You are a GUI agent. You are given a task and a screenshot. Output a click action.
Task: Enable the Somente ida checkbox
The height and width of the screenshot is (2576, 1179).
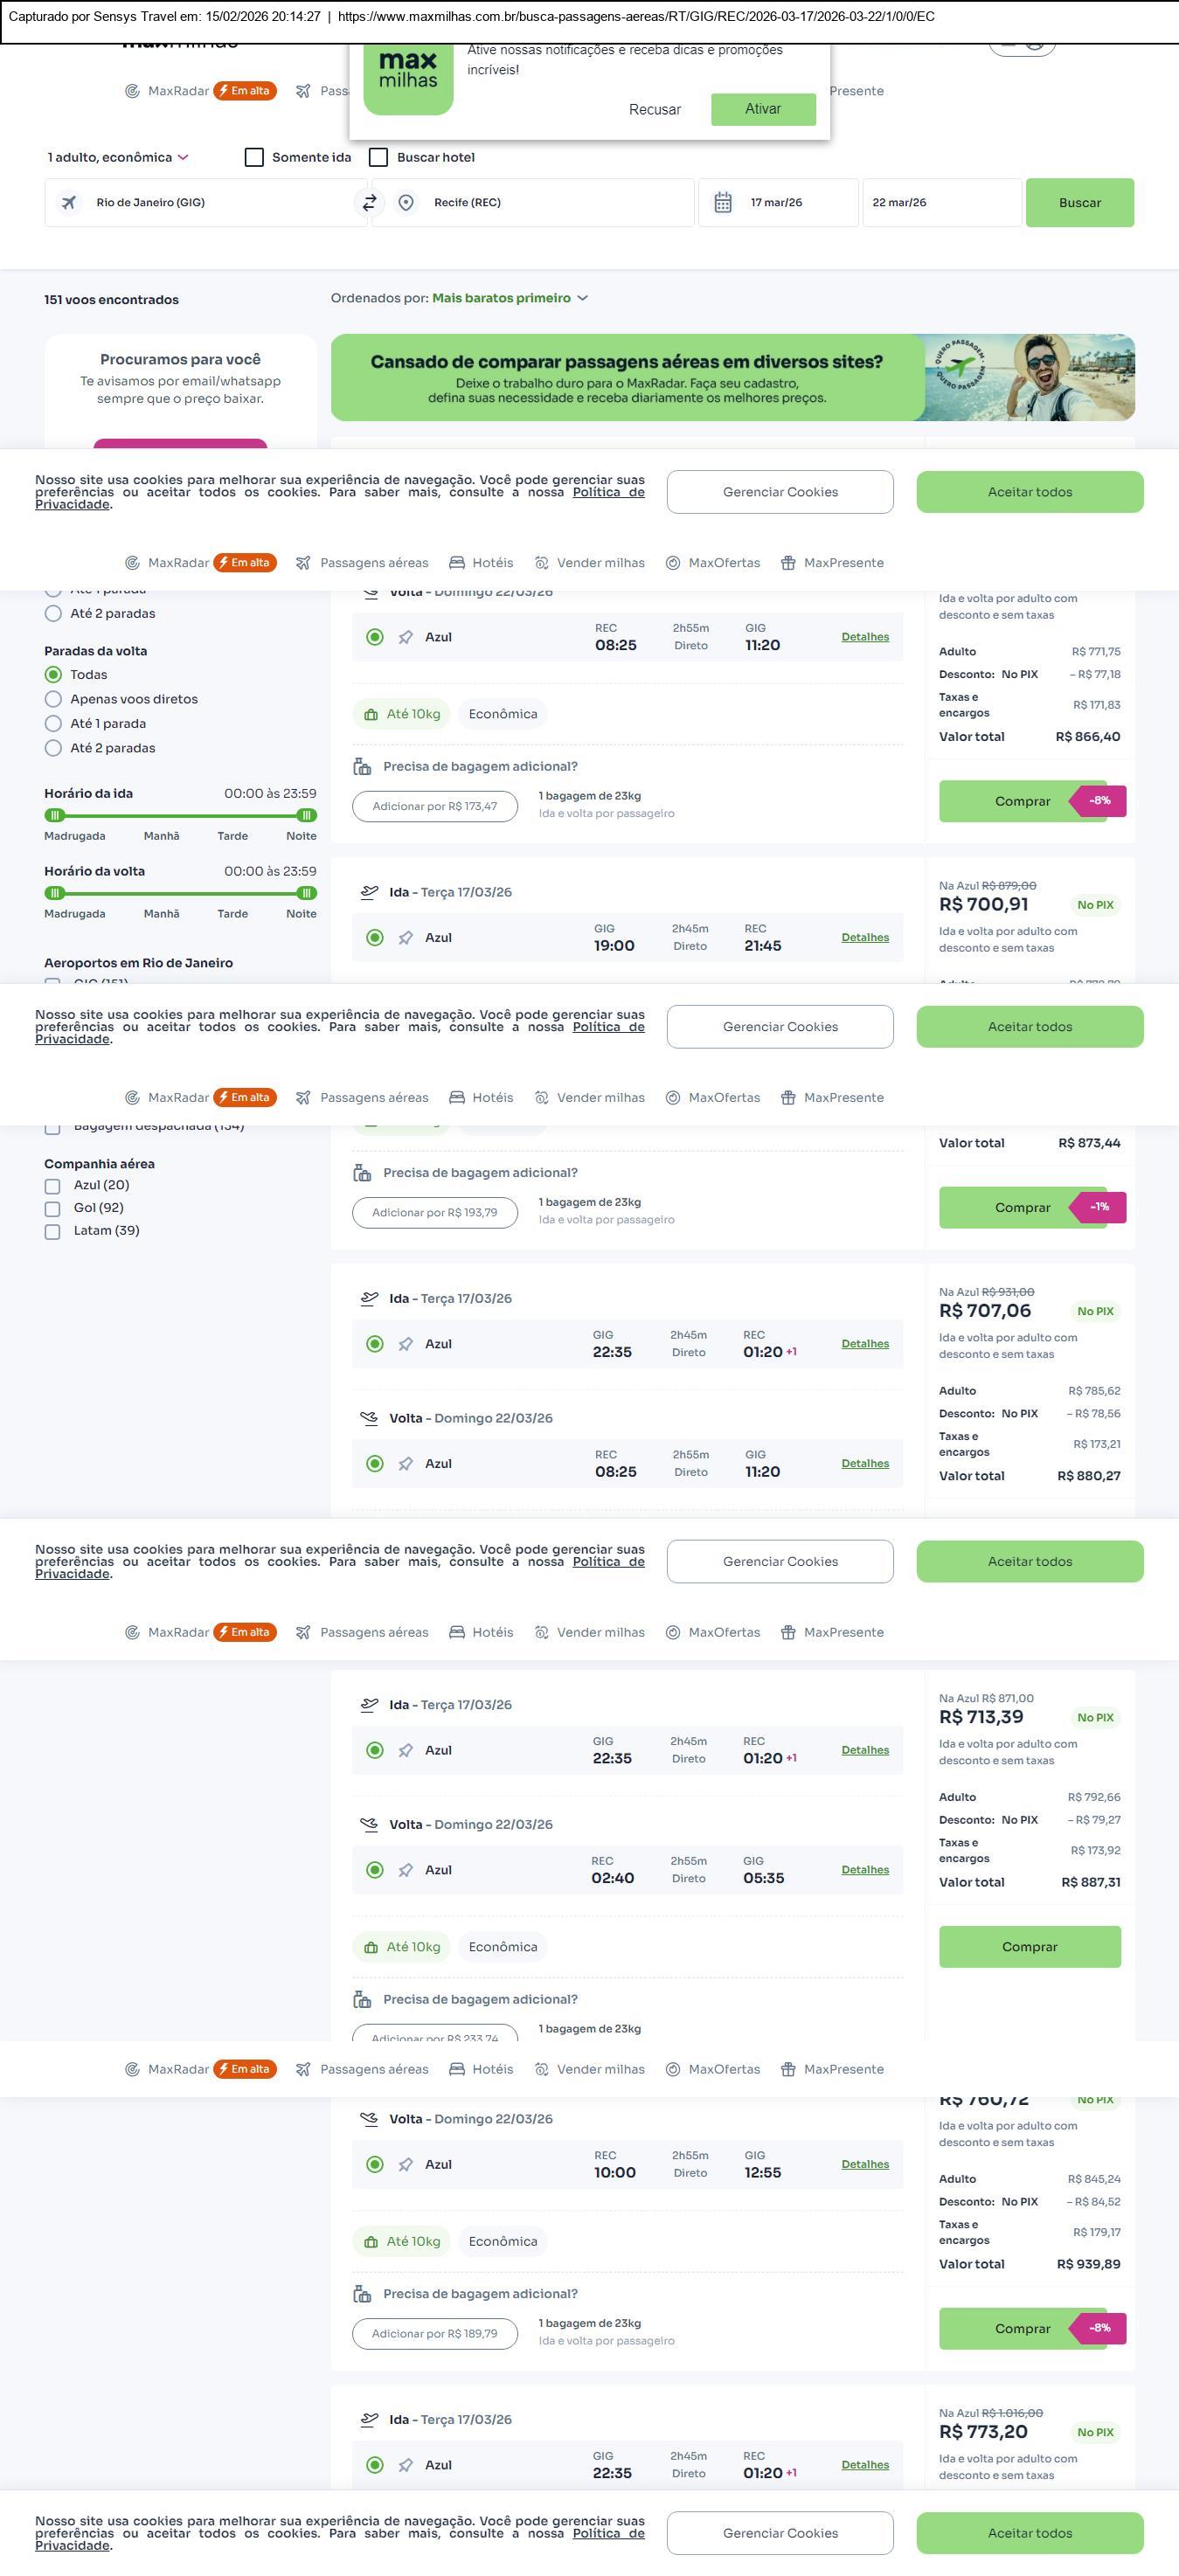[254, 158]
